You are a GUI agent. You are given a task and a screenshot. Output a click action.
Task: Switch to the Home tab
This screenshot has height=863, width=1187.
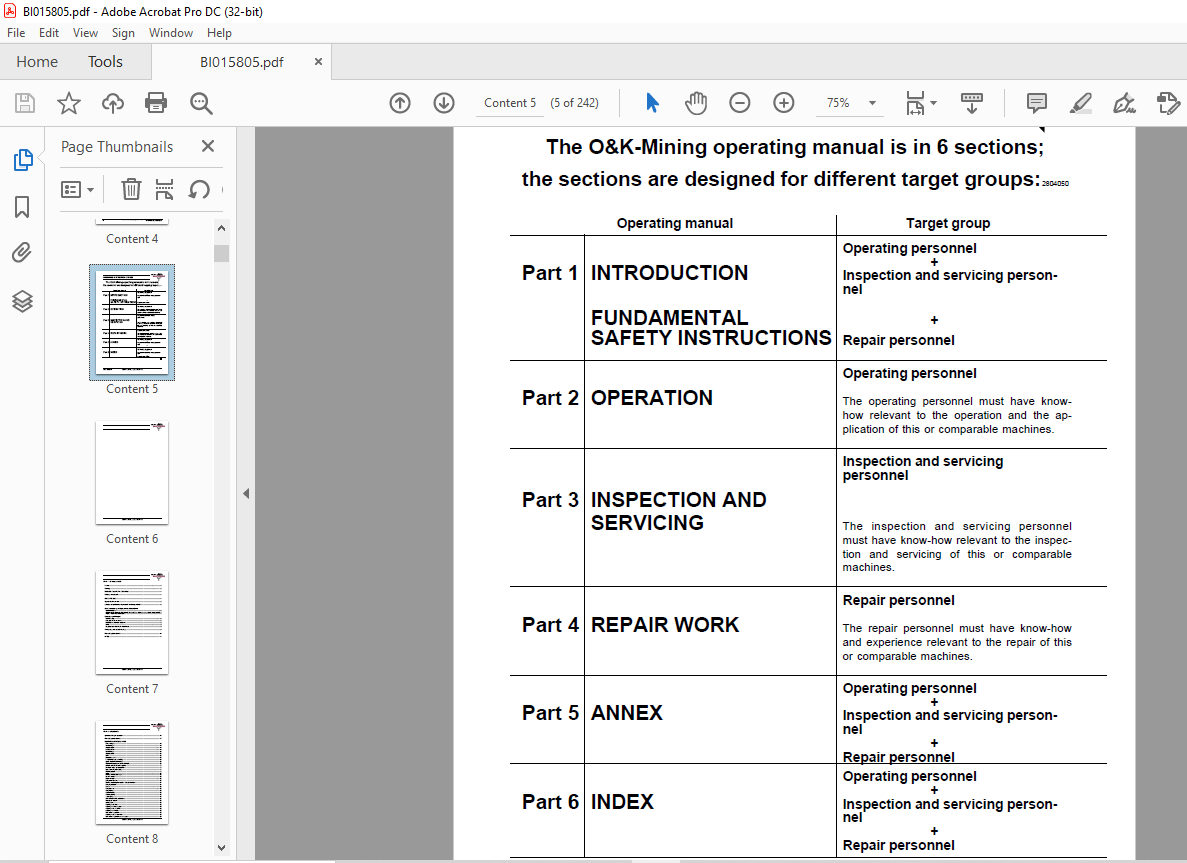pos(37,61)
